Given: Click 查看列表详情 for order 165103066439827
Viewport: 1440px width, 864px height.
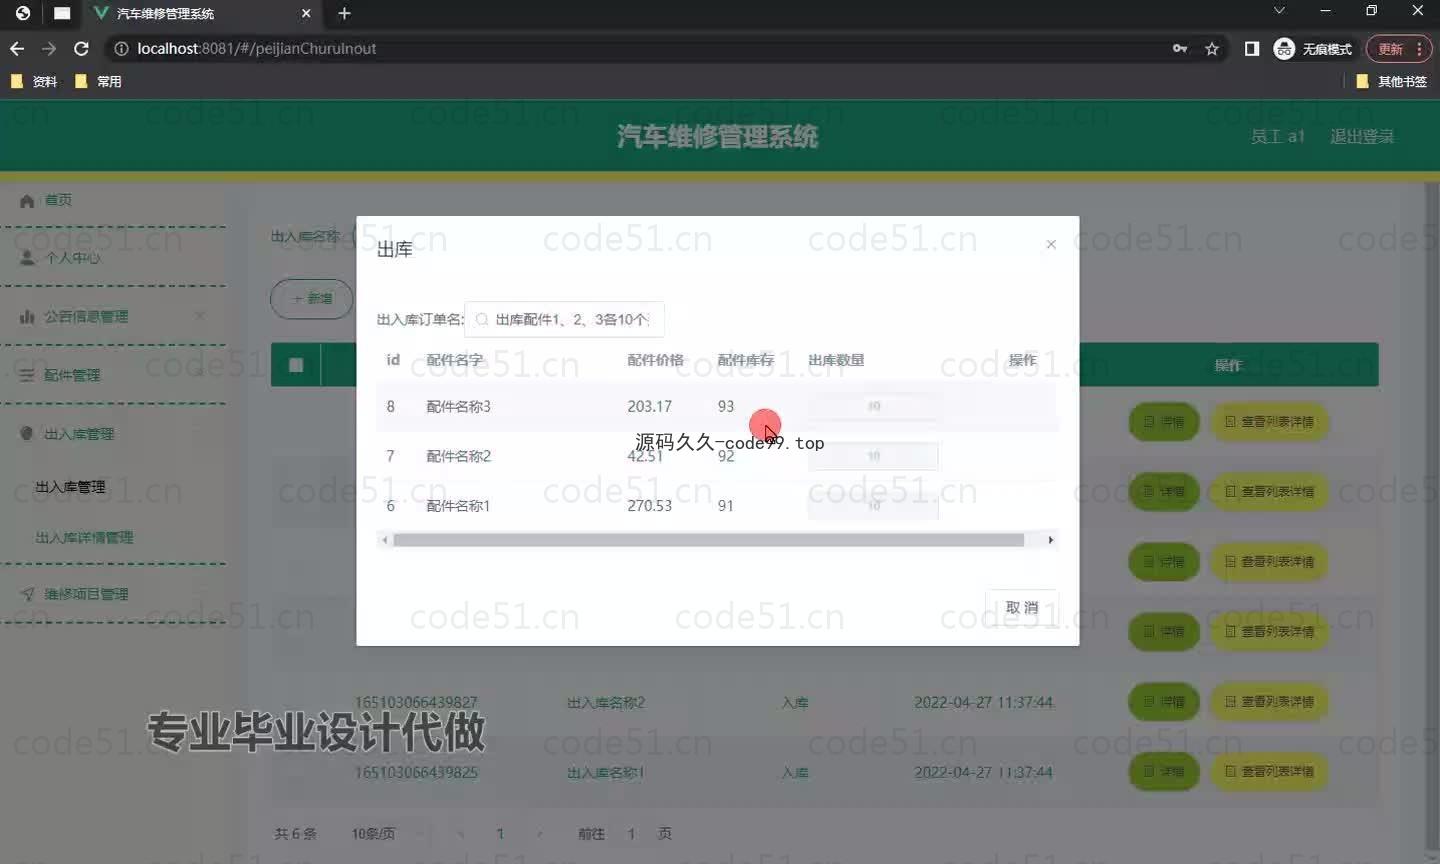Looking at the screenshot, I should [x=1270, y=702].
